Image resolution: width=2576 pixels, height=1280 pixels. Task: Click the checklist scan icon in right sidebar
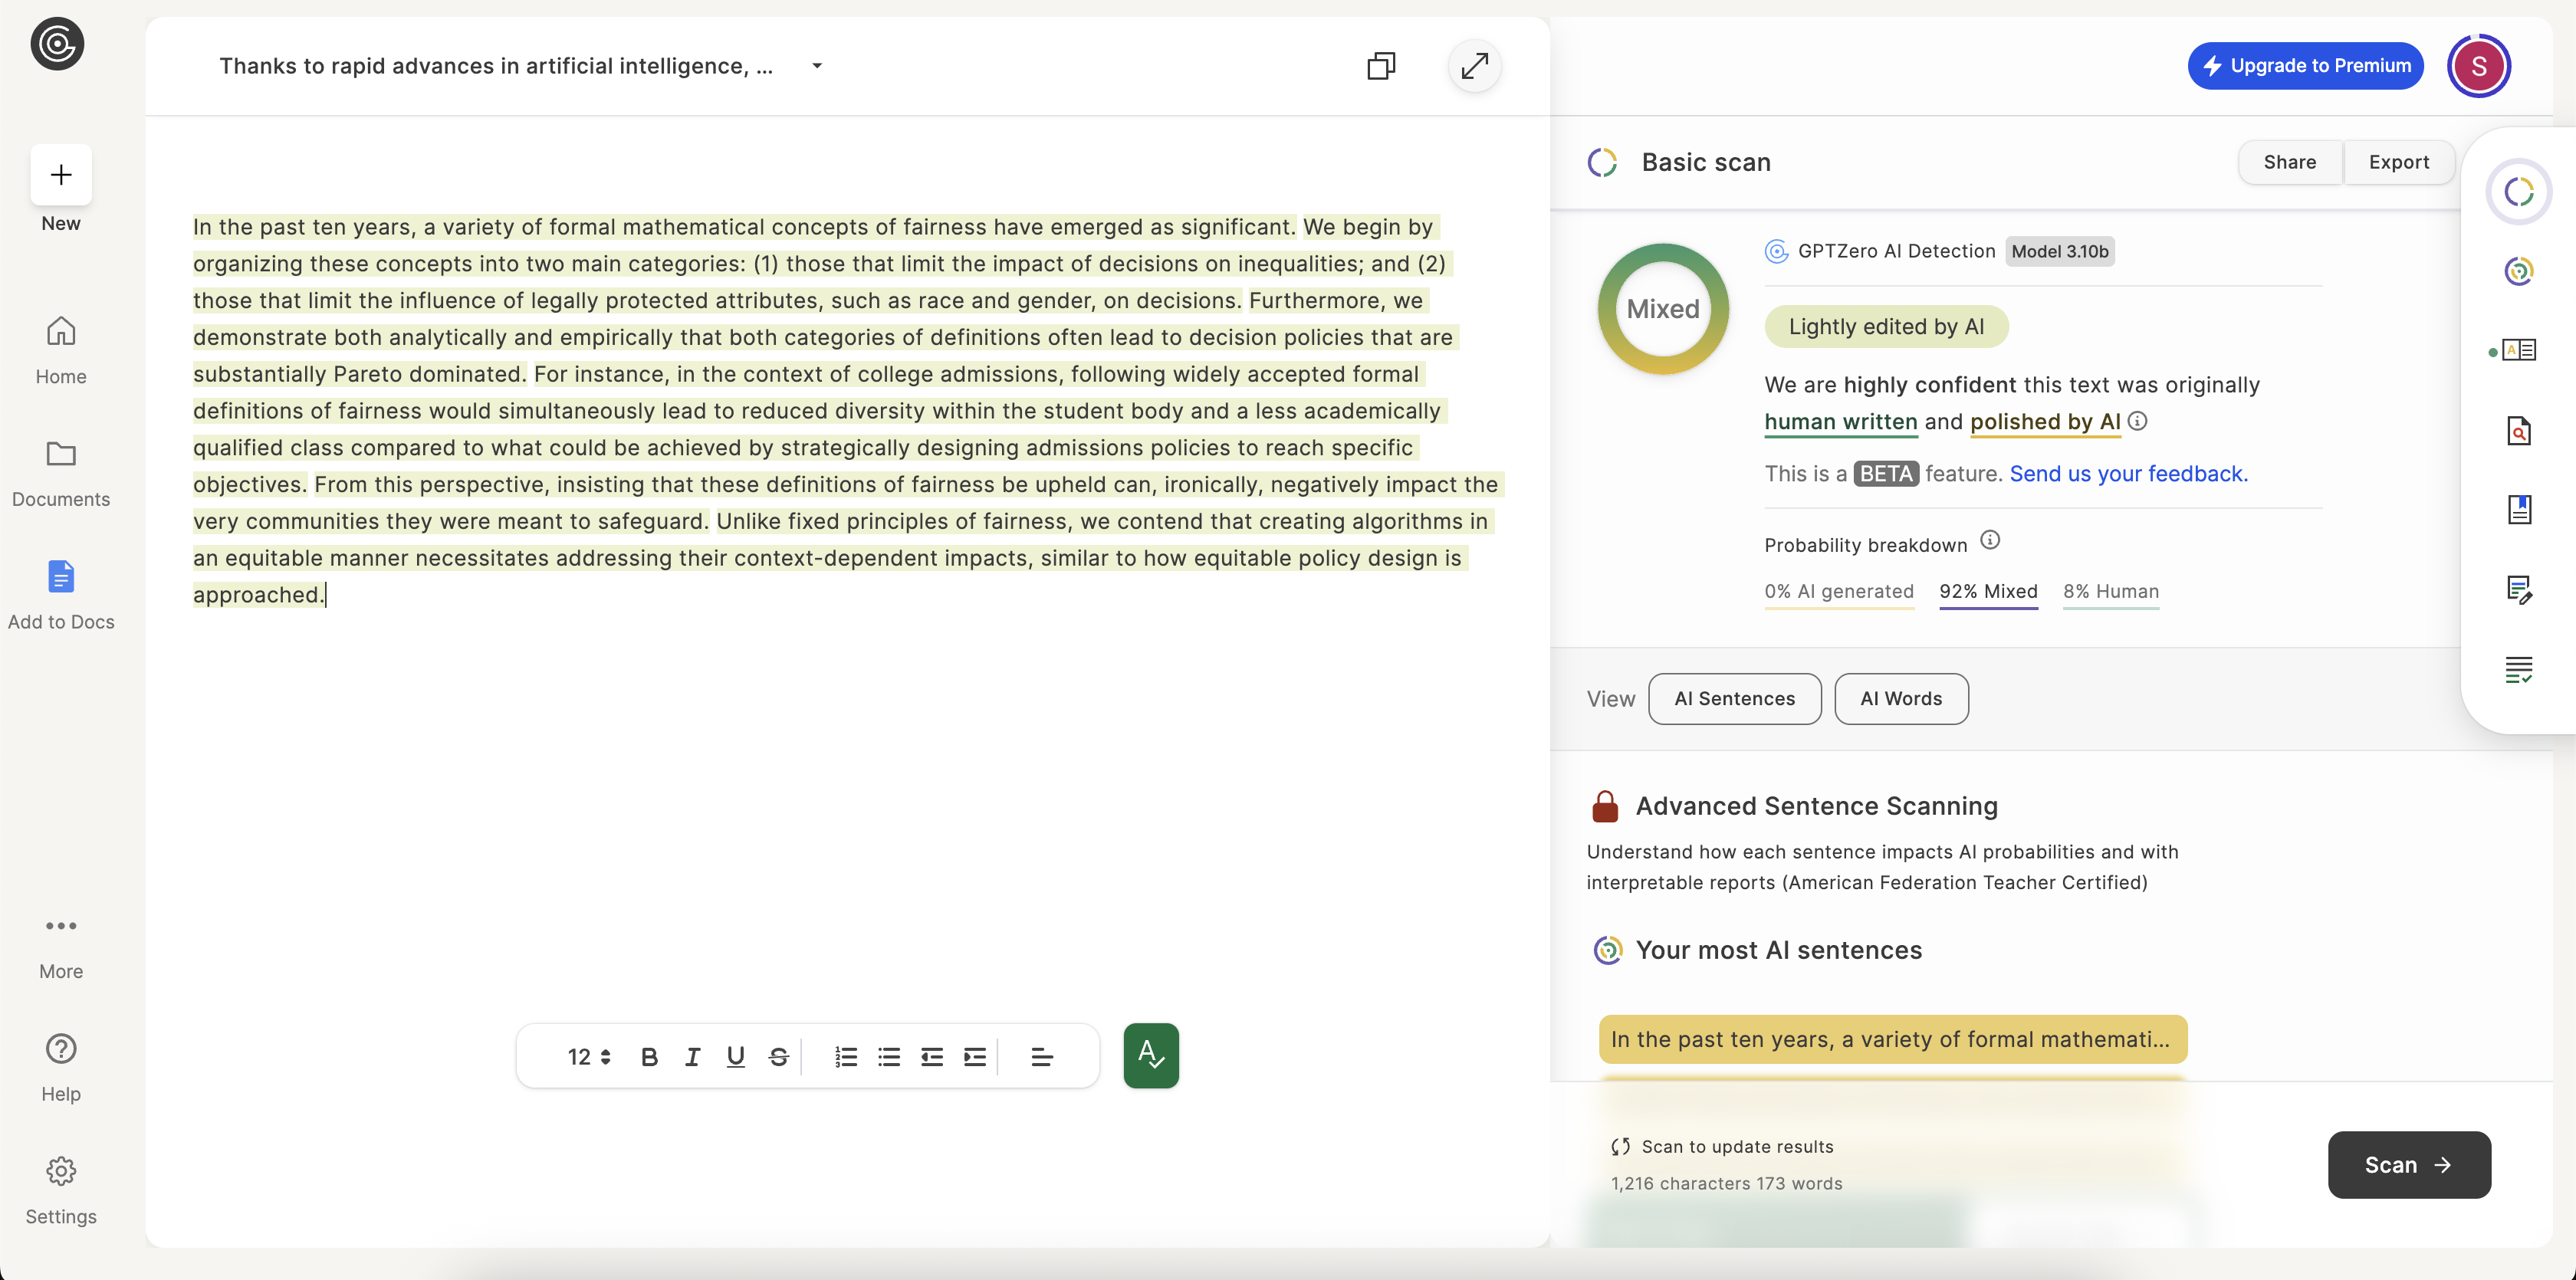point(2521,669)
